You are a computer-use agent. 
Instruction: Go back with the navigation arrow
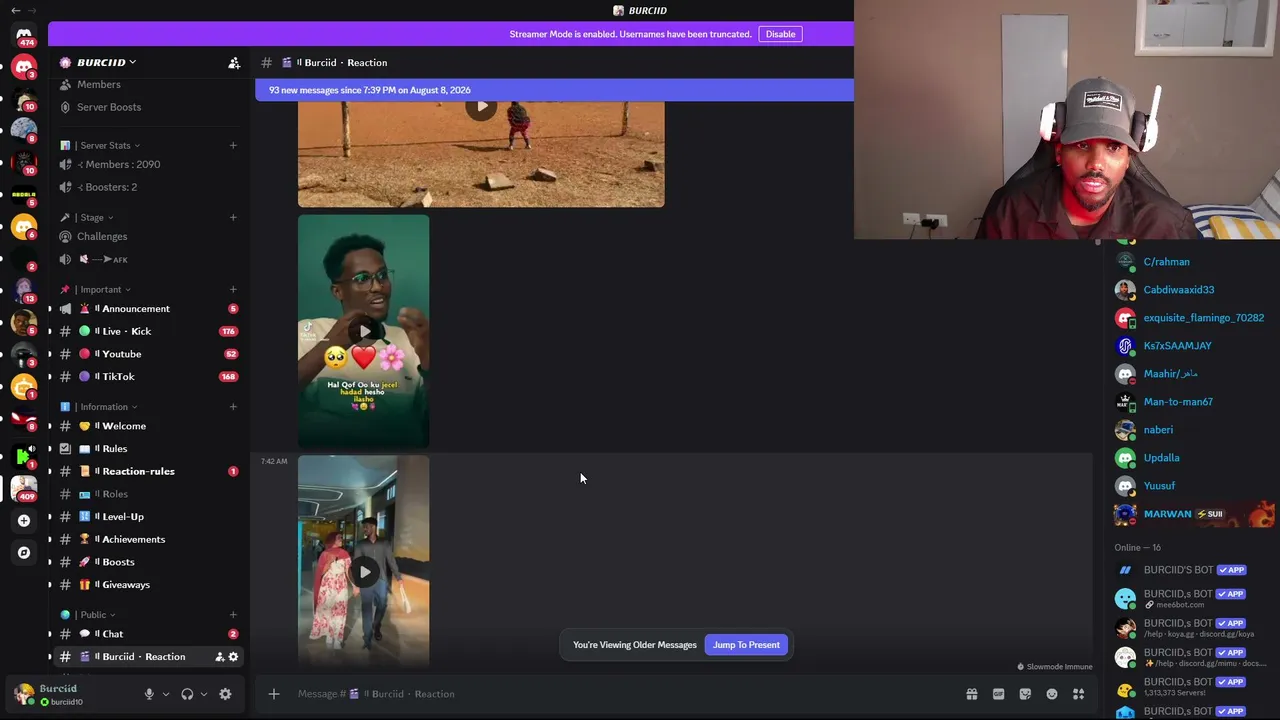click(15, 10)
